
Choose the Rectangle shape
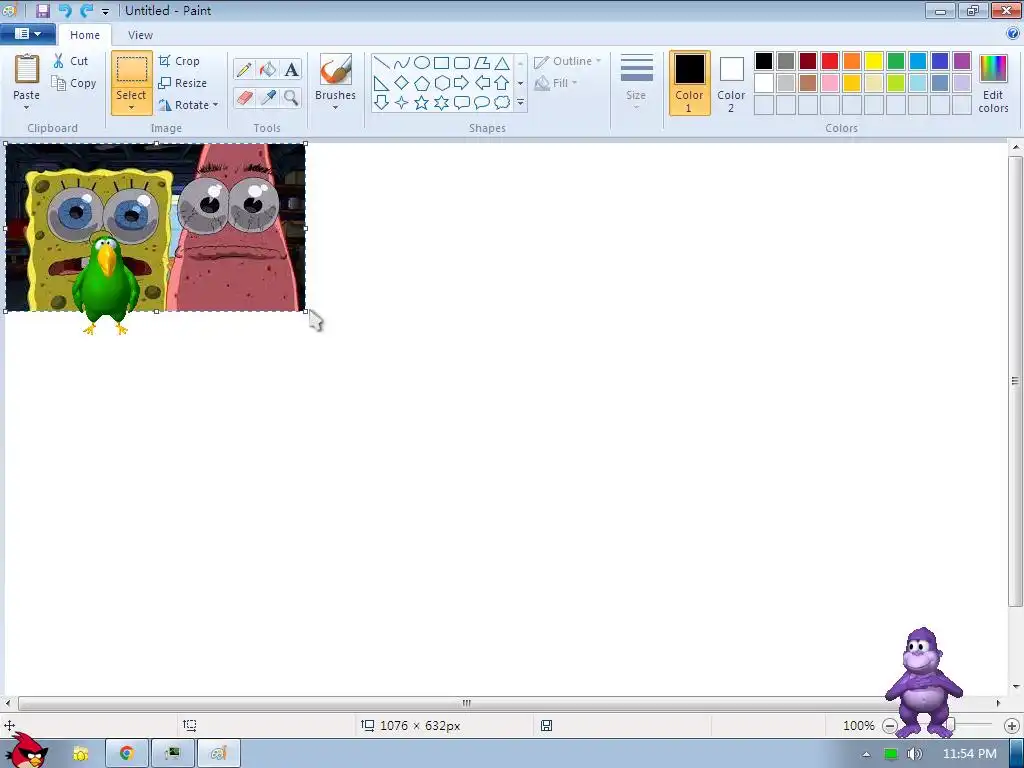442,63
